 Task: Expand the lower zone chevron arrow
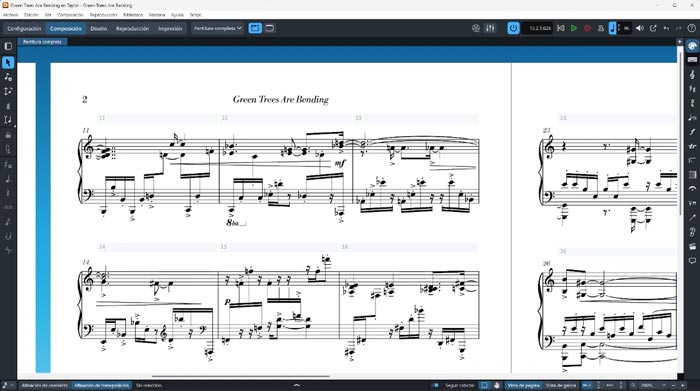tap(296, 385)
